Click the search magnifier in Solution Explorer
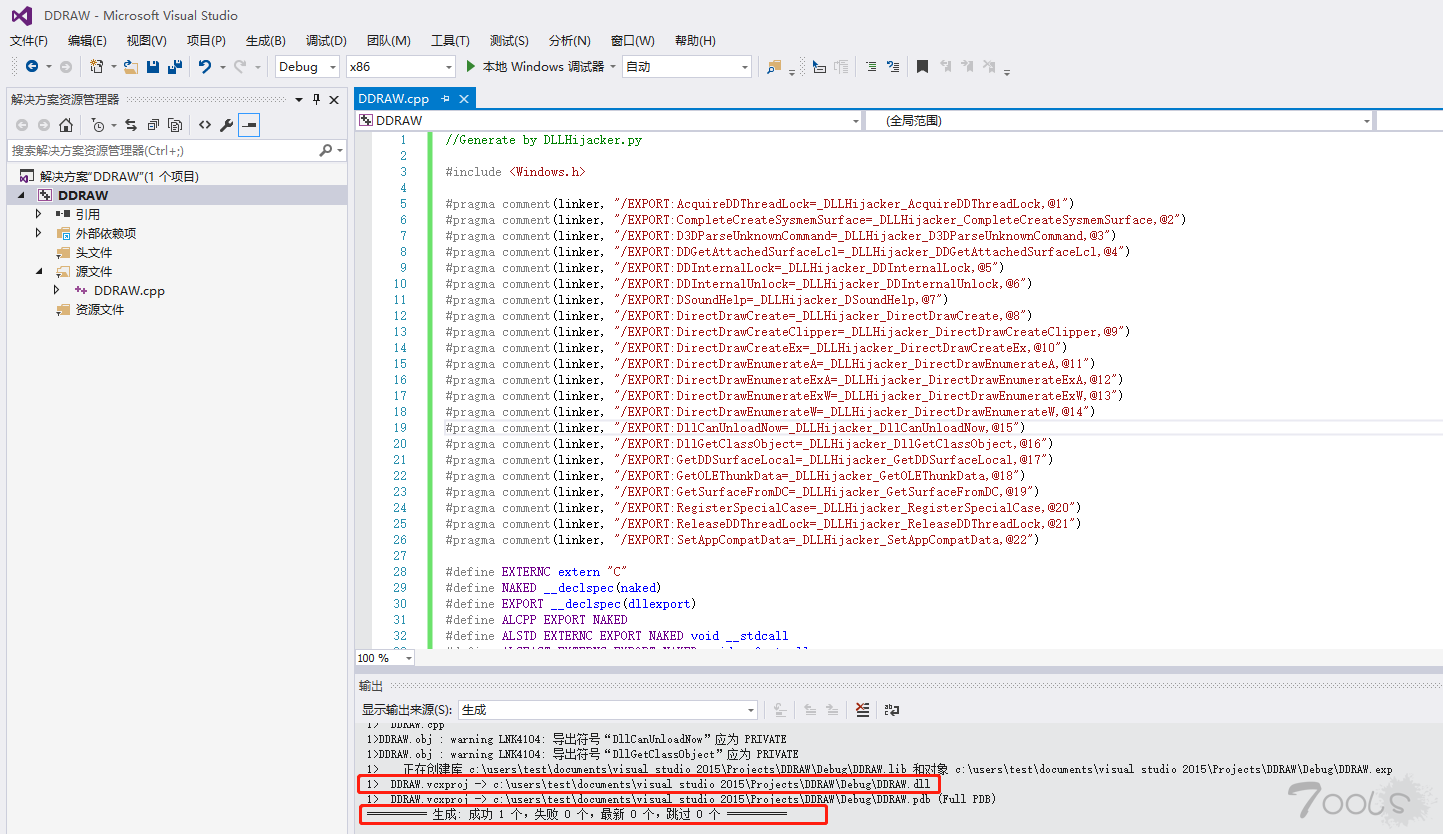This screenshot has width=1443, height=834. point(325,150)
